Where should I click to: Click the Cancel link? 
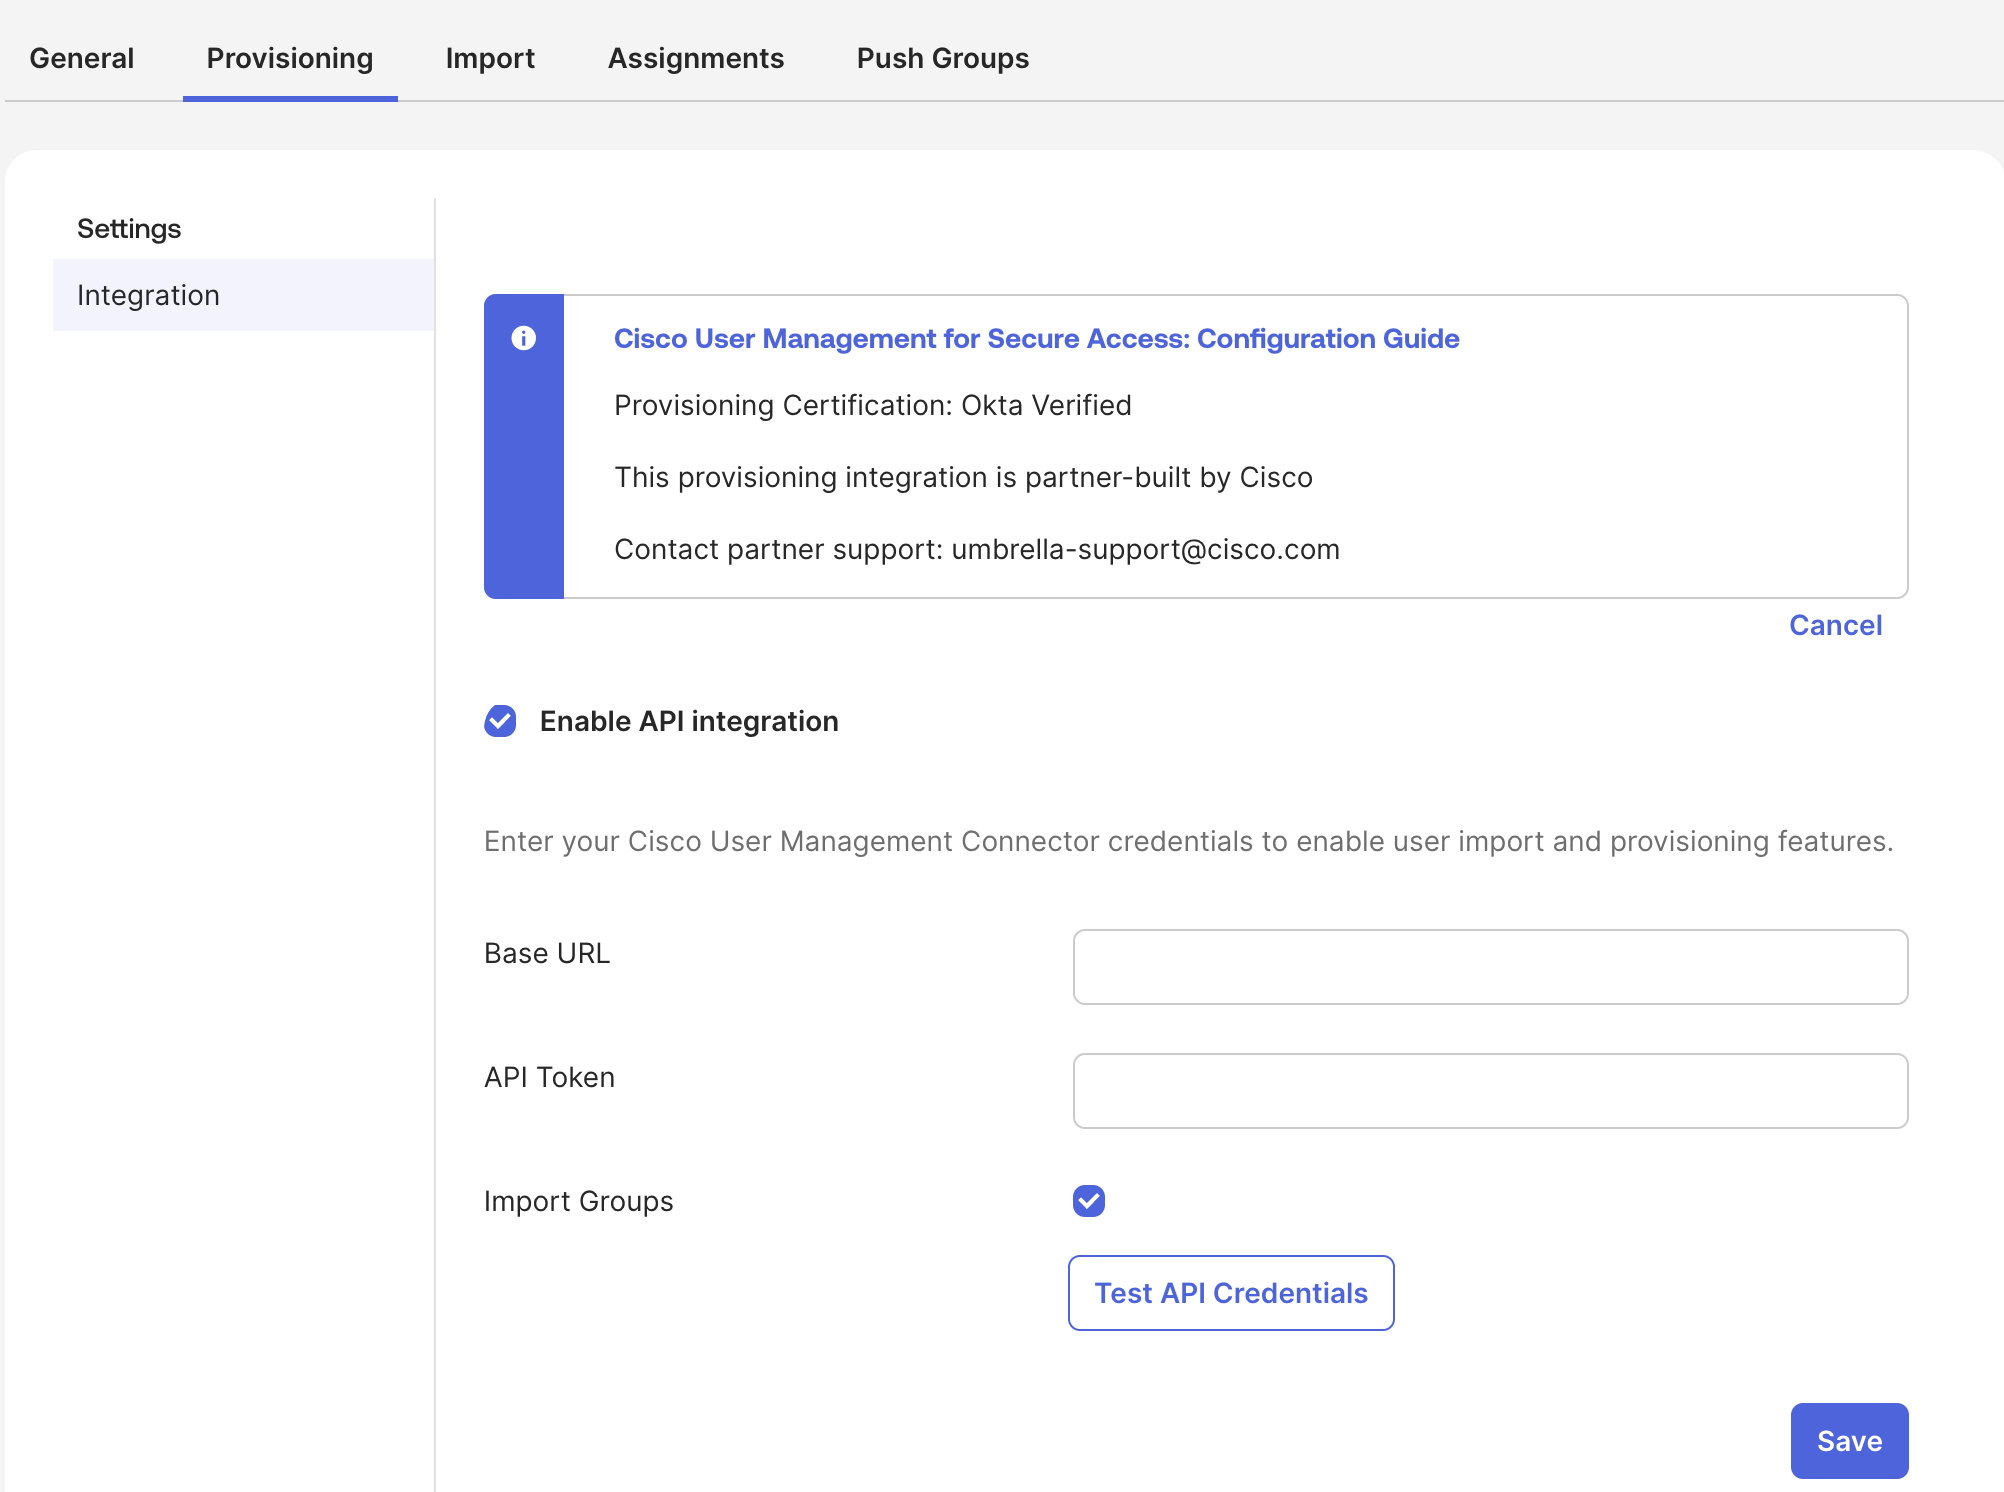[1836, 625]
